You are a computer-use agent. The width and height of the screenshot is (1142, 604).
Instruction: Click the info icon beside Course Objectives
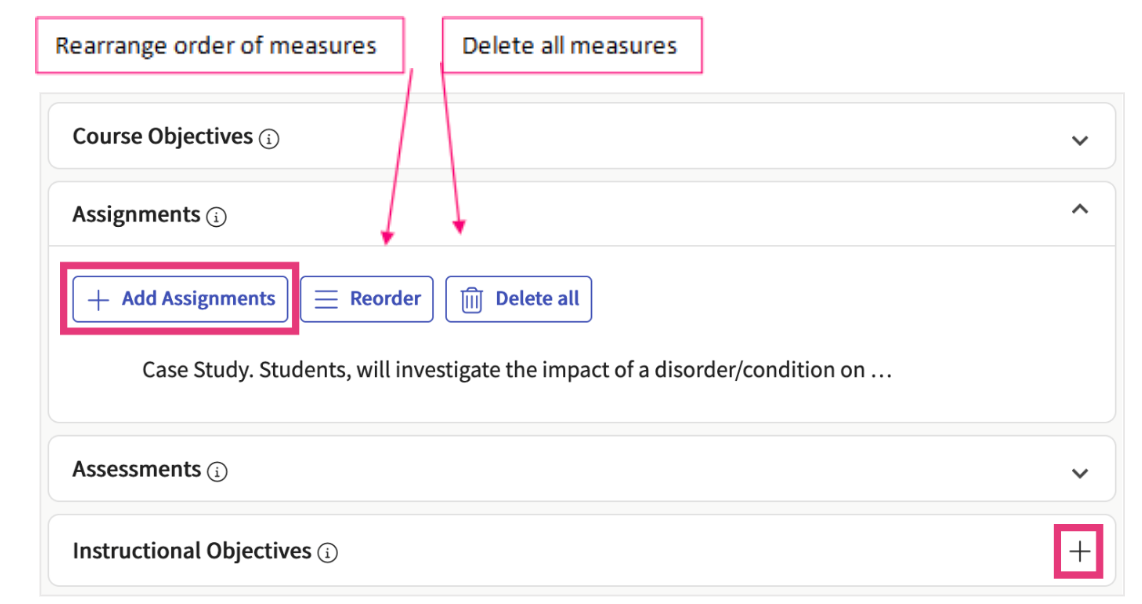[269, 140]
